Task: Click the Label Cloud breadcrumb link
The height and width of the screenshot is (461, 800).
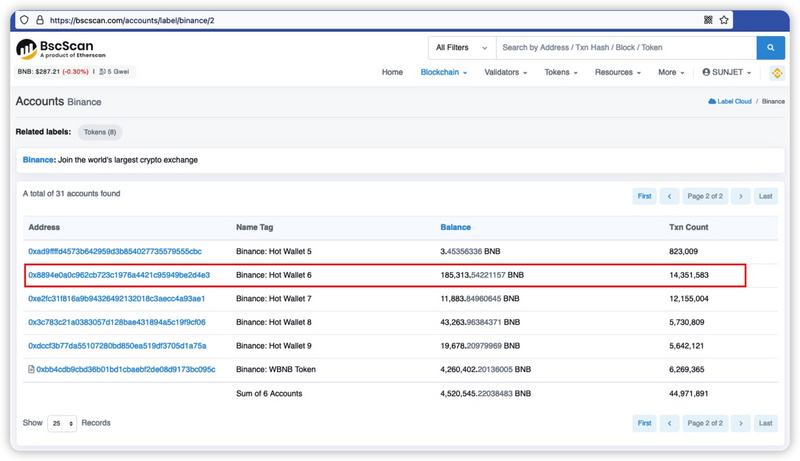Action: [730, 101]
